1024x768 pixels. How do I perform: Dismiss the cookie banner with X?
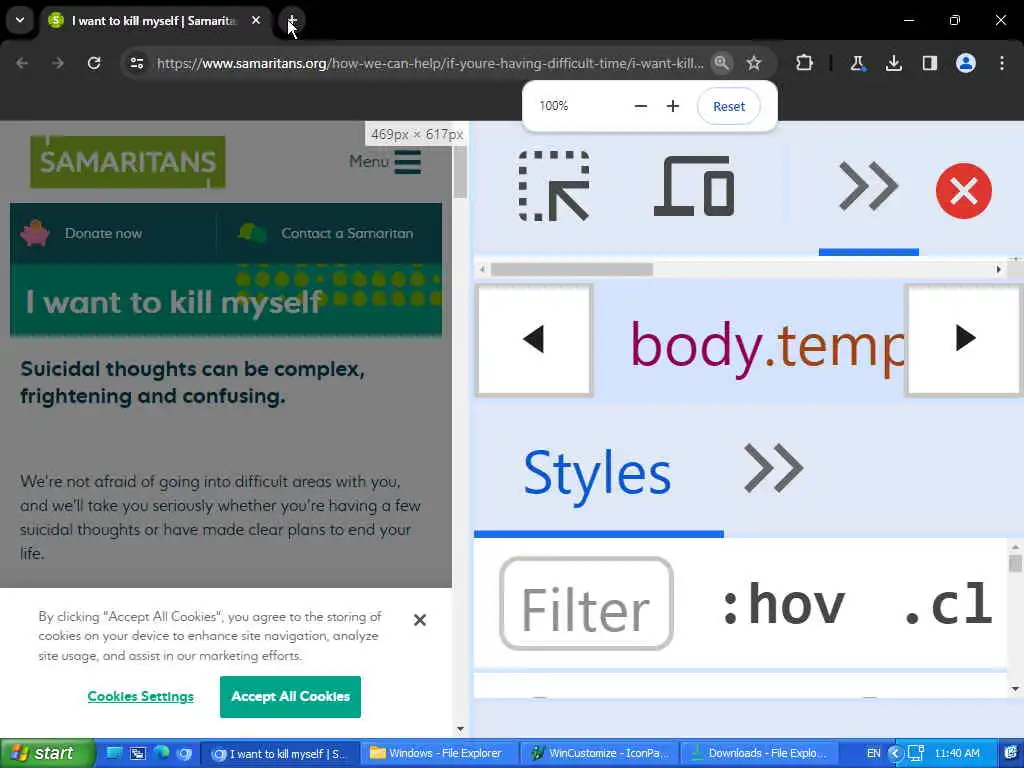[x=420, y=620]
